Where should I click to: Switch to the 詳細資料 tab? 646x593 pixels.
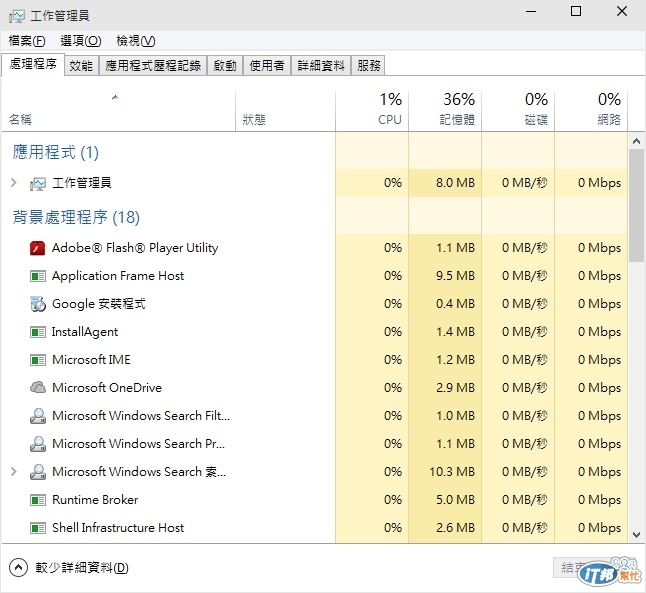[x=321, y=66]
